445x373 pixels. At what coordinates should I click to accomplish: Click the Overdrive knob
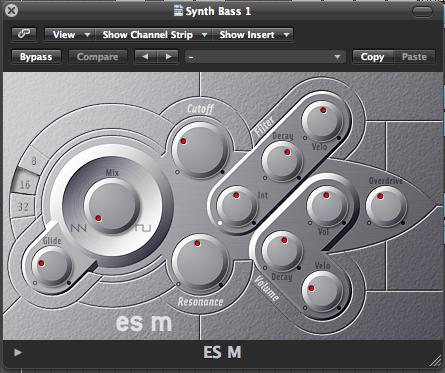pyautogui.click(x=386, y=206)
